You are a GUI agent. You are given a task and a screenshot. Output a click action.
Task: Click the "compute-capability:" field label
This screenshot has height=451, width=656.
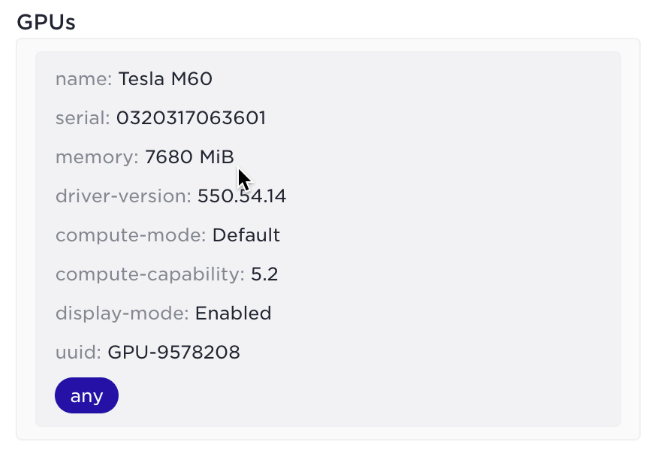(150, 274)
